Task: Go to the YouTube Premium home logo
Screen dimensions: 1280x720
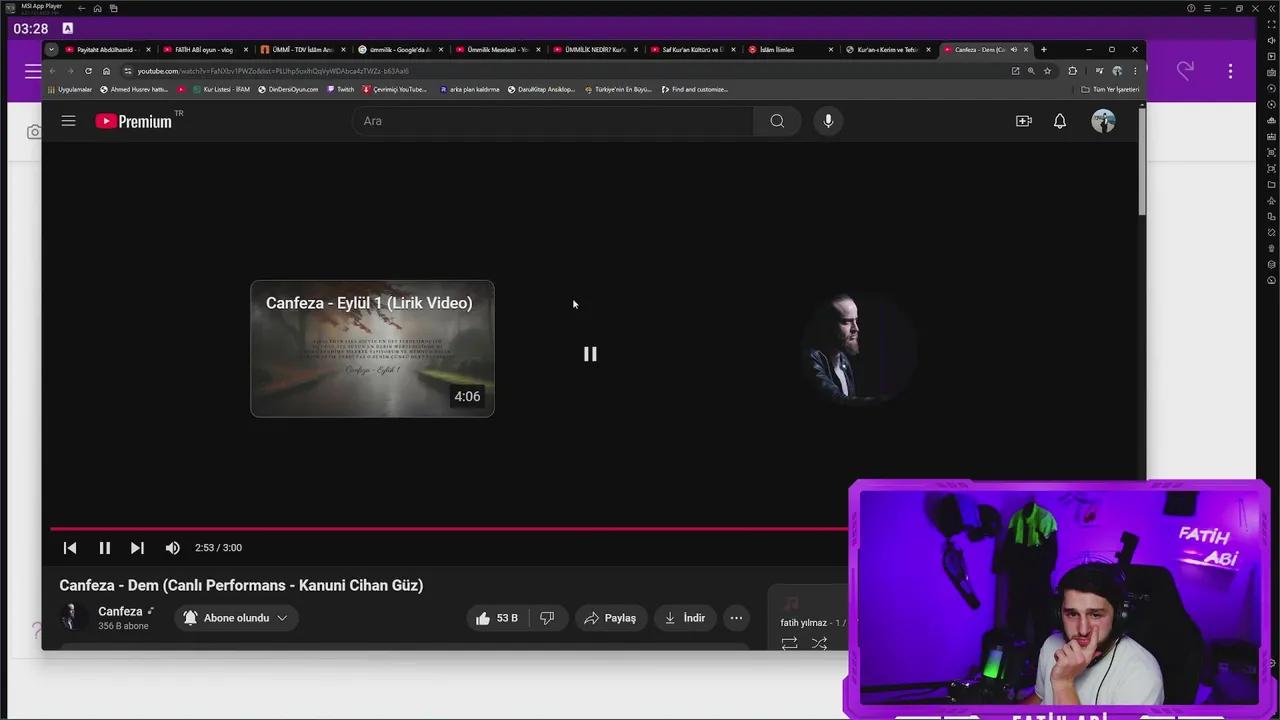Action: 134,121
